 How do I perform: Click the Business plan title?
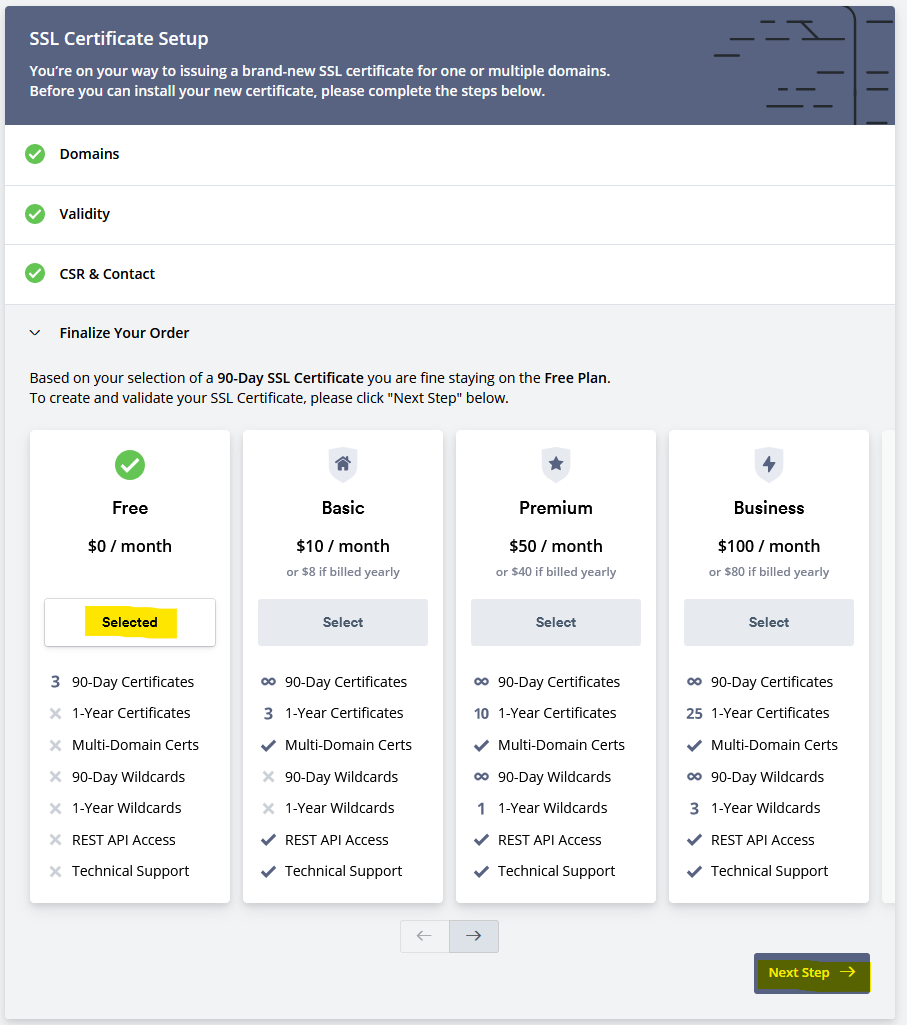pyautogui.click(x=769, y=508)
